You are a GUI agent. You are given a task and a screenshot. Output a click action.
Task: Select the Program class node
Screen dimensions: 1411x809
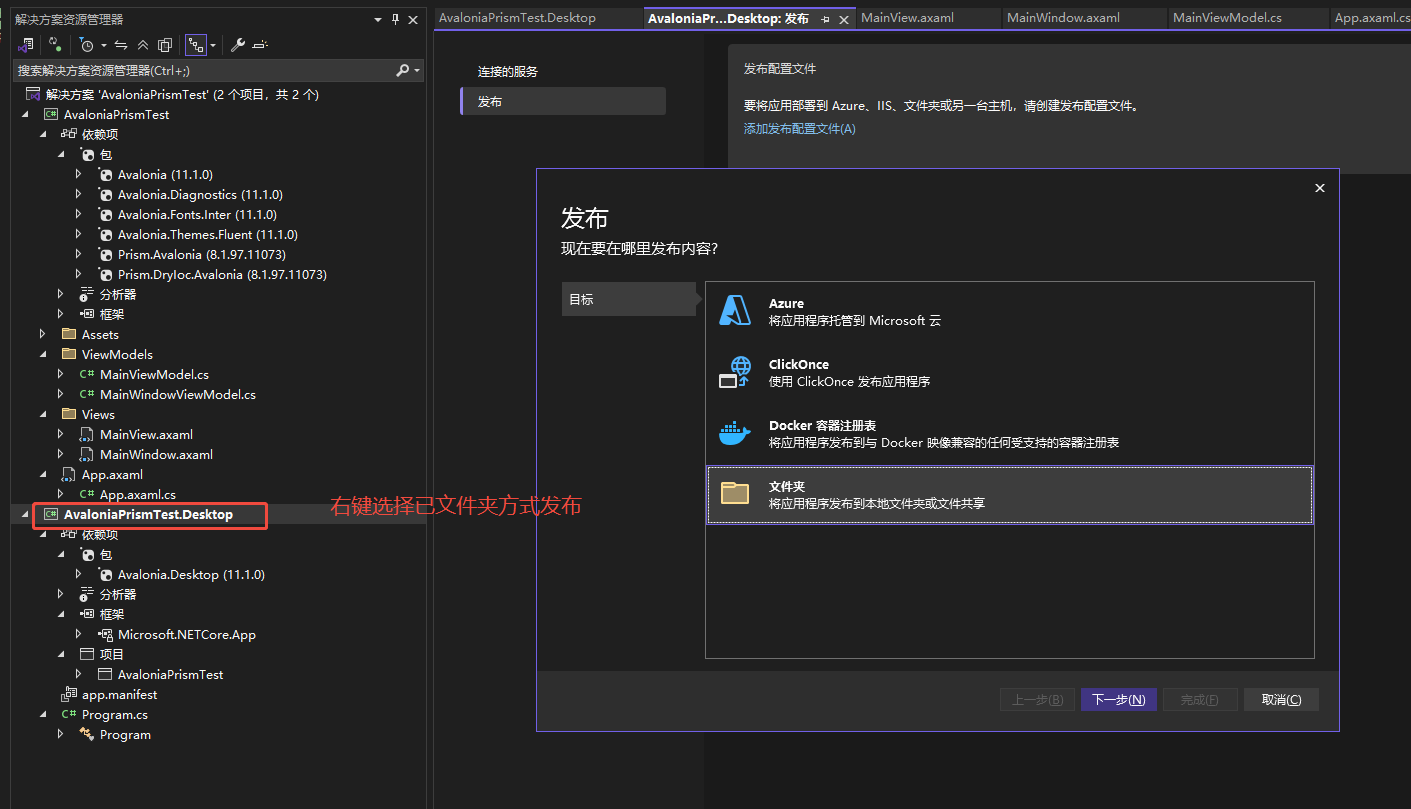[x=125, y=734]
